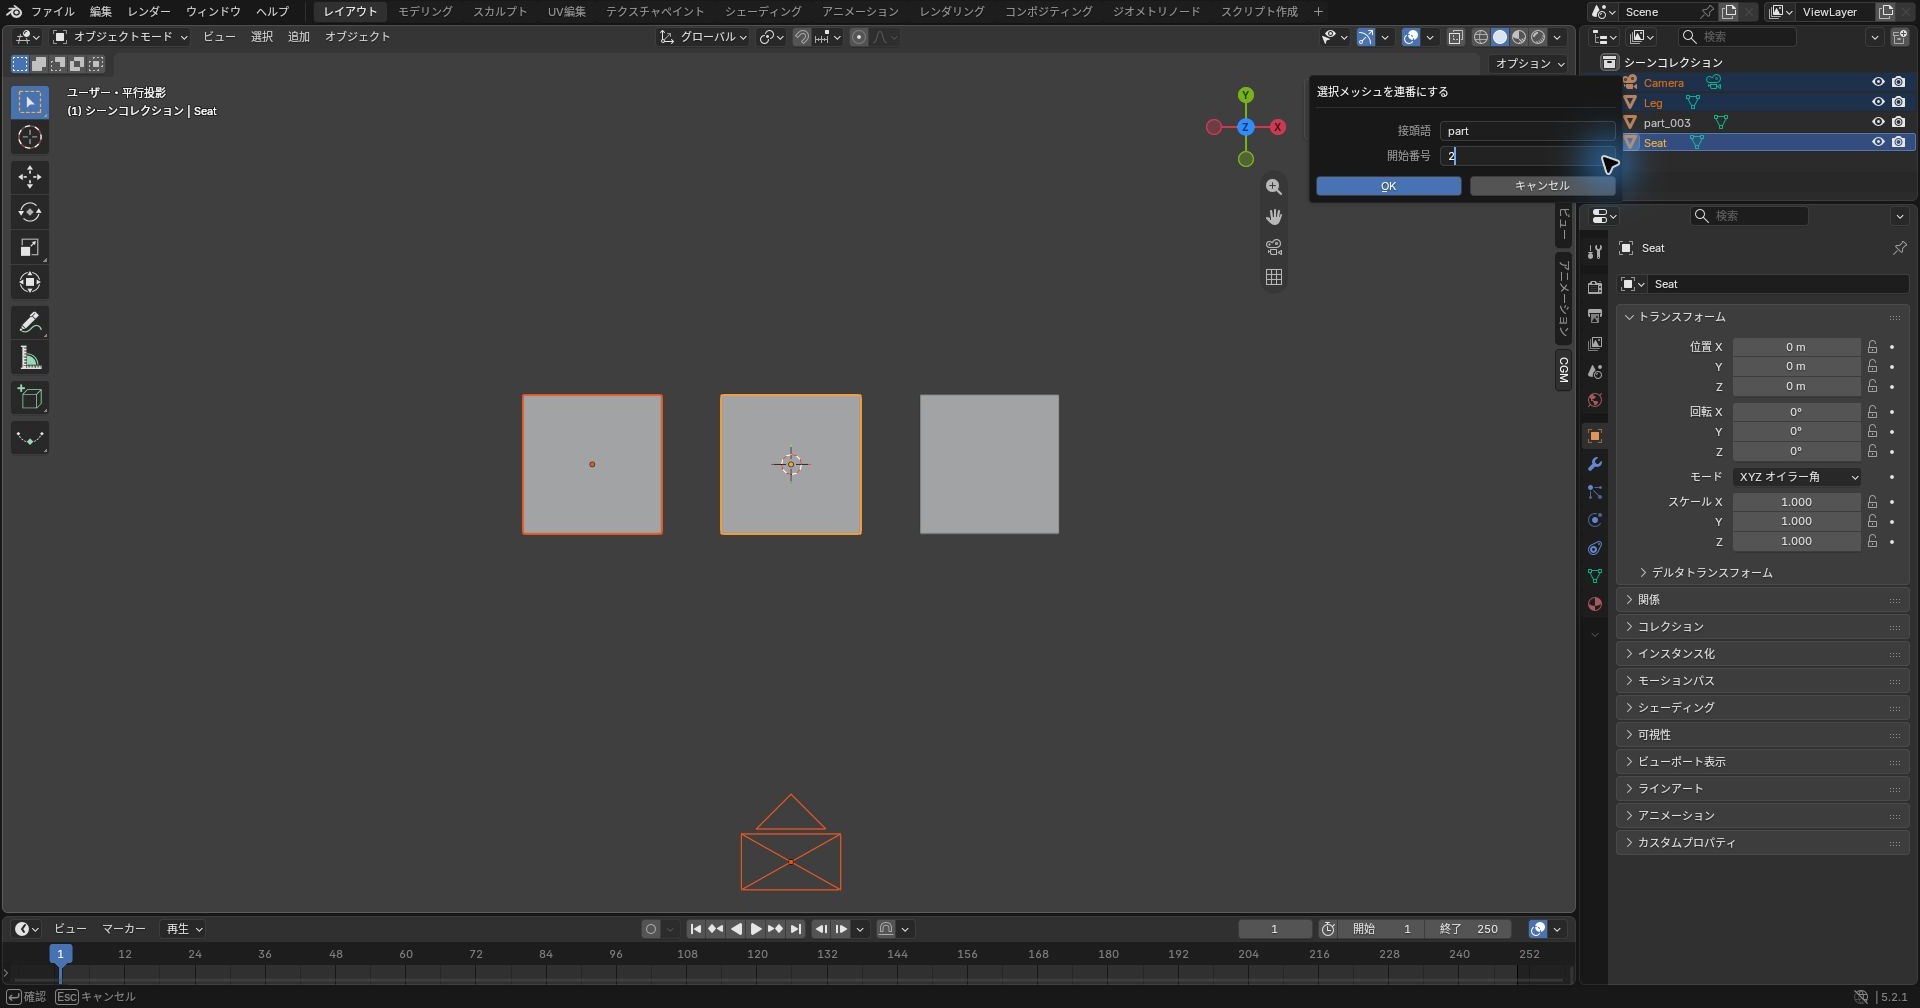Click the OK button in dialog

[x=1388, y=186]
